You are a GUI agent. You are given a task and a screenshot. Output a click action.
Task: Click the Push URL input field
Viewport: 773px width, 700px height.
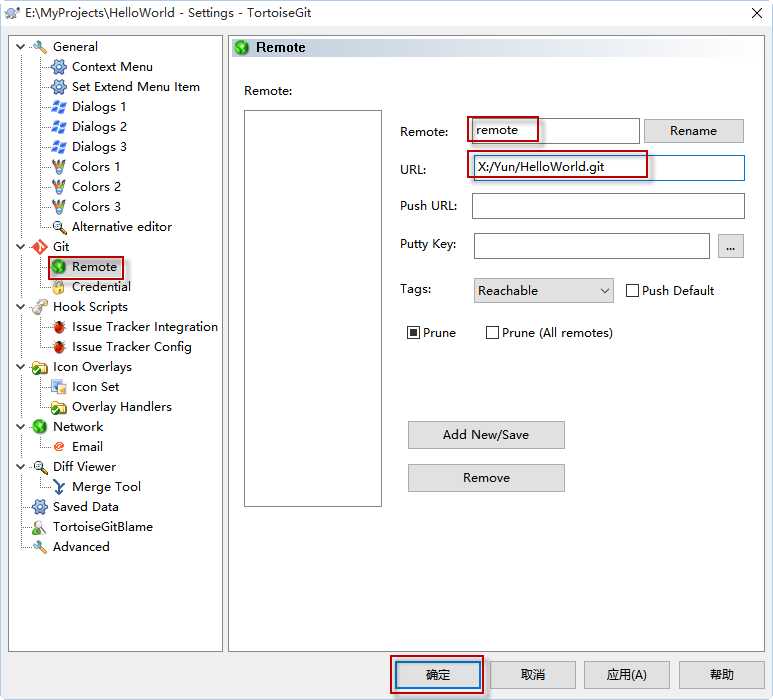pos(608,206)
